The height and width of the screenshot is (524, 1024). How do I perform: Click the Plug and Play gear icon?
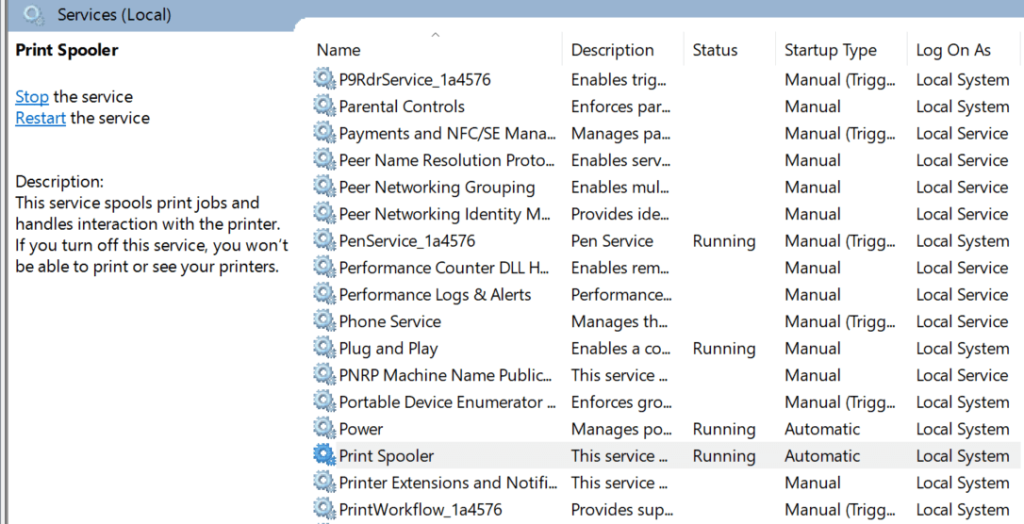coord(324,349)
